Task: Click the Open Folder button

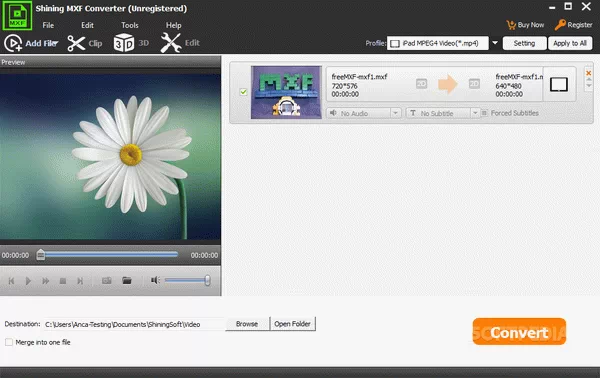Action: pyautogui.click(x=292, y=324)
